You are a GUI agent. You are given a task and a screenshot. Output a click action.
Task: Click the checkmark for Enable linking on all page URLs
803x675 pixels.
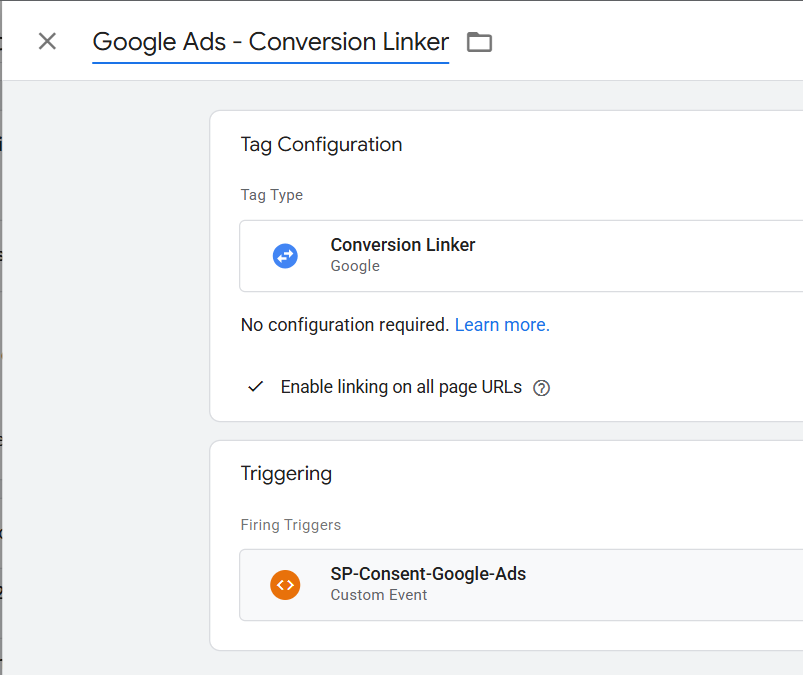pyautogui.click(x=256, y=387)
